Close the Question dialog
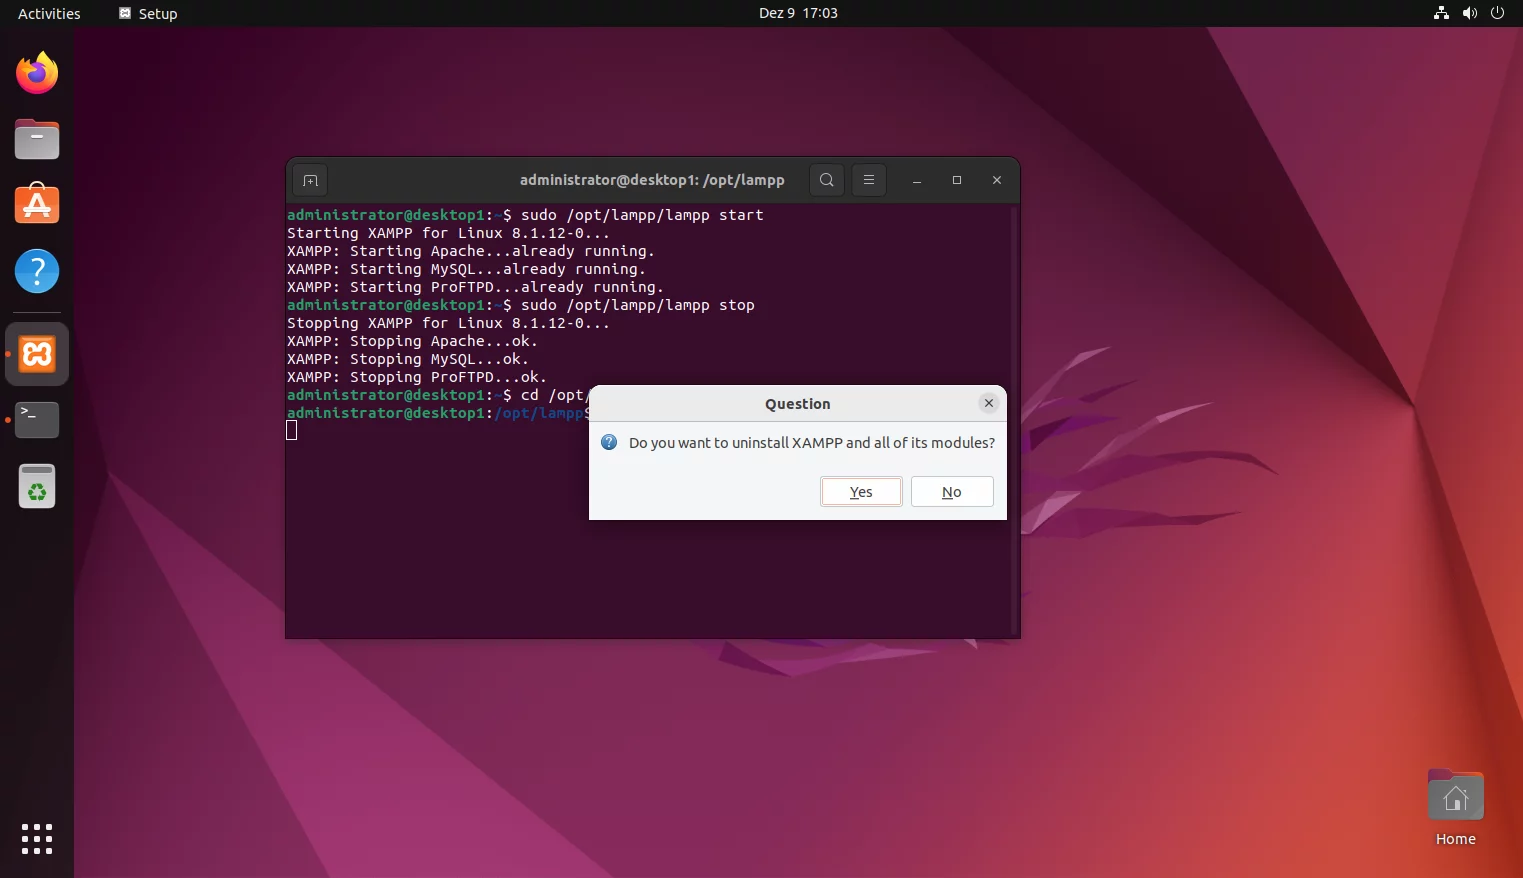This screenshot has height=878, width=1523. pos(989,403)
